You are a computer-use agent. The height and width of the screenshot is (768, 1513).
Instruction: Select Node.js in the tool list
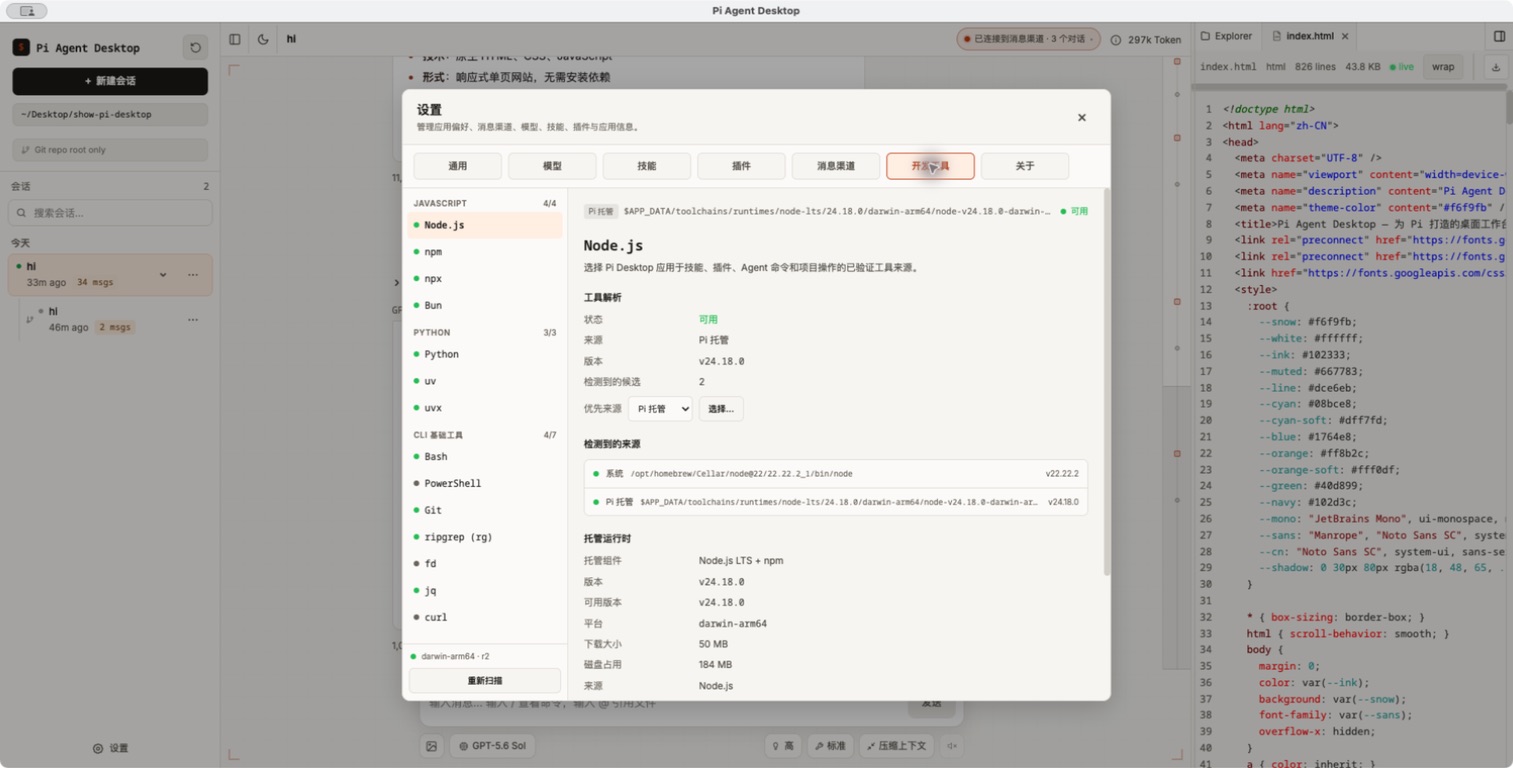[x=485, y=225]
